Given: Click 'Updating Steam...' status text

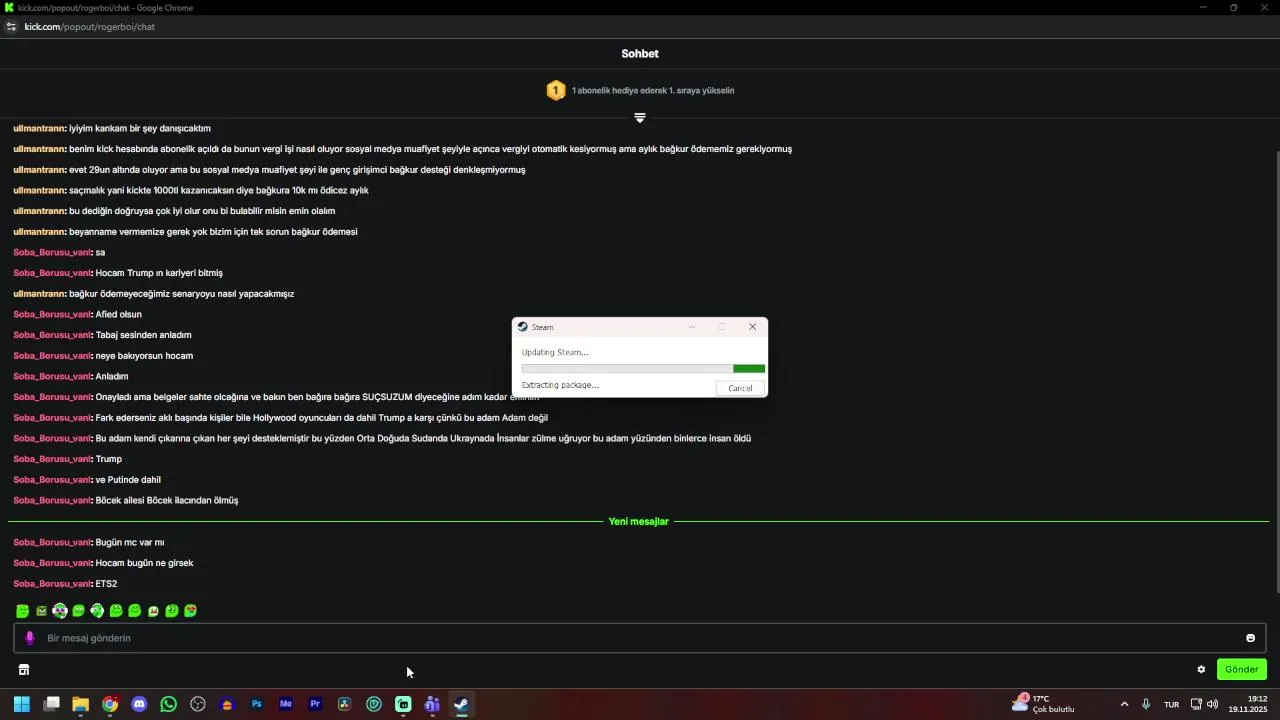Looking at the screenshot, I should click(x=555, y=352).
